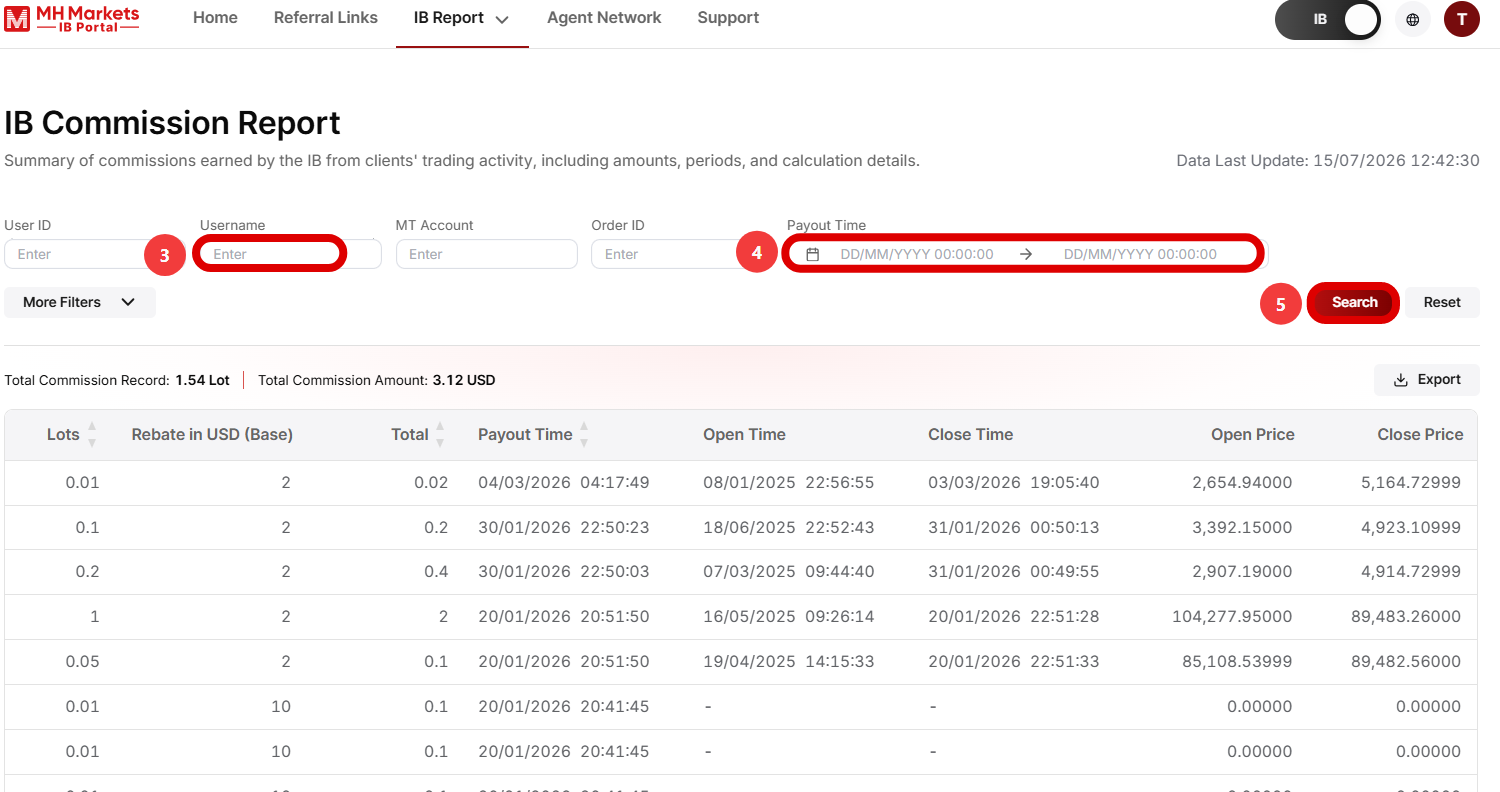
Task: Click payout time 04/03/2026 04:17:49
Action: coord(564,483)
